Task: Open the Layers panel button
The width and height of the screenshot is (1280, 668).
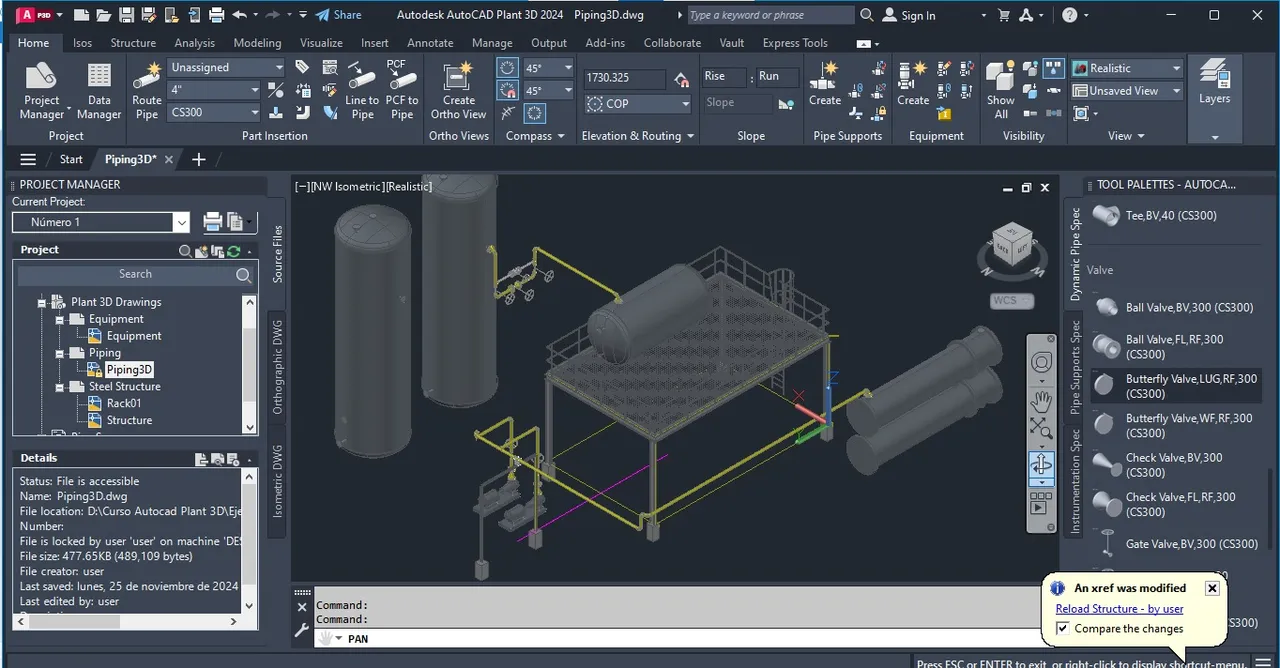Action: (1214, 84)
